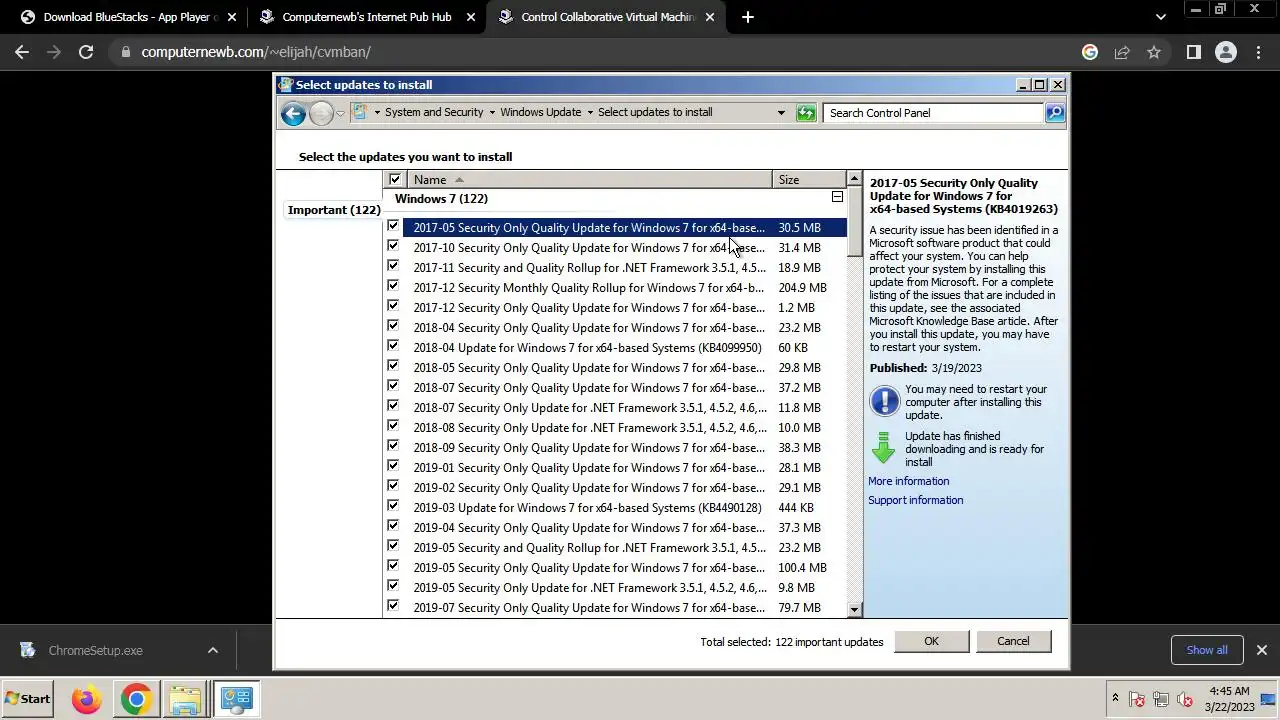
Task: Bookmark this page with the star icon
Action: [1154, 52]
